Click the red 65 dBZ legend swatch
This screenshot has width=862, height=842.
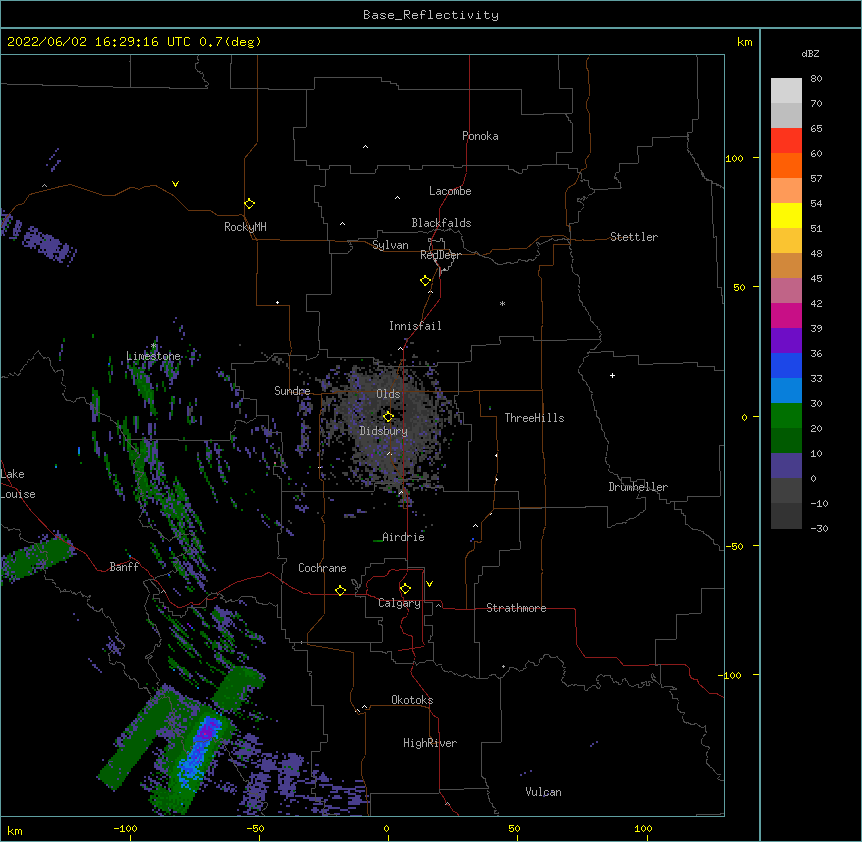(786, 140)
